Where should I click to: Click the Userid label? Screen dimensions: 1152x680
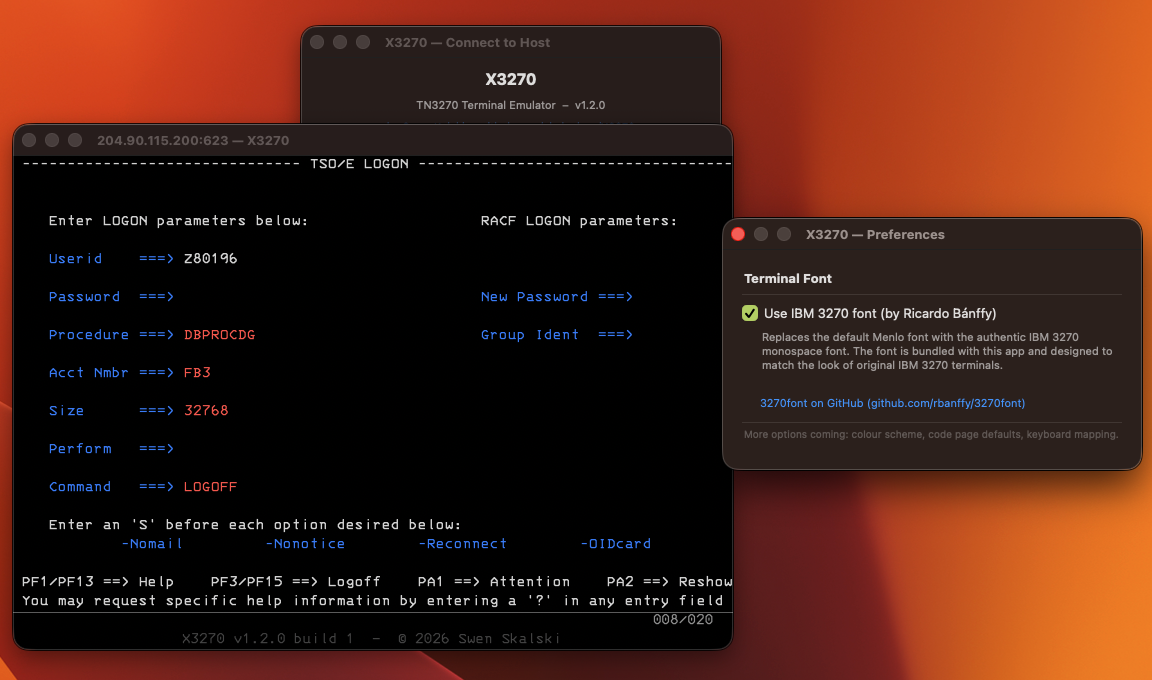[x=75, y=258]
